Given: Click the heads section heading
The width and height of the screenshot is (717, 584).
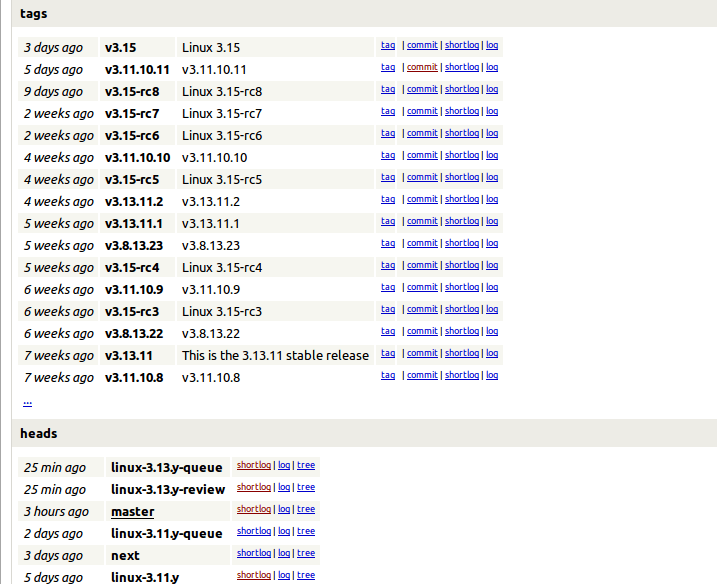Looking at the screenshot, I should click(x=39, y=434).
